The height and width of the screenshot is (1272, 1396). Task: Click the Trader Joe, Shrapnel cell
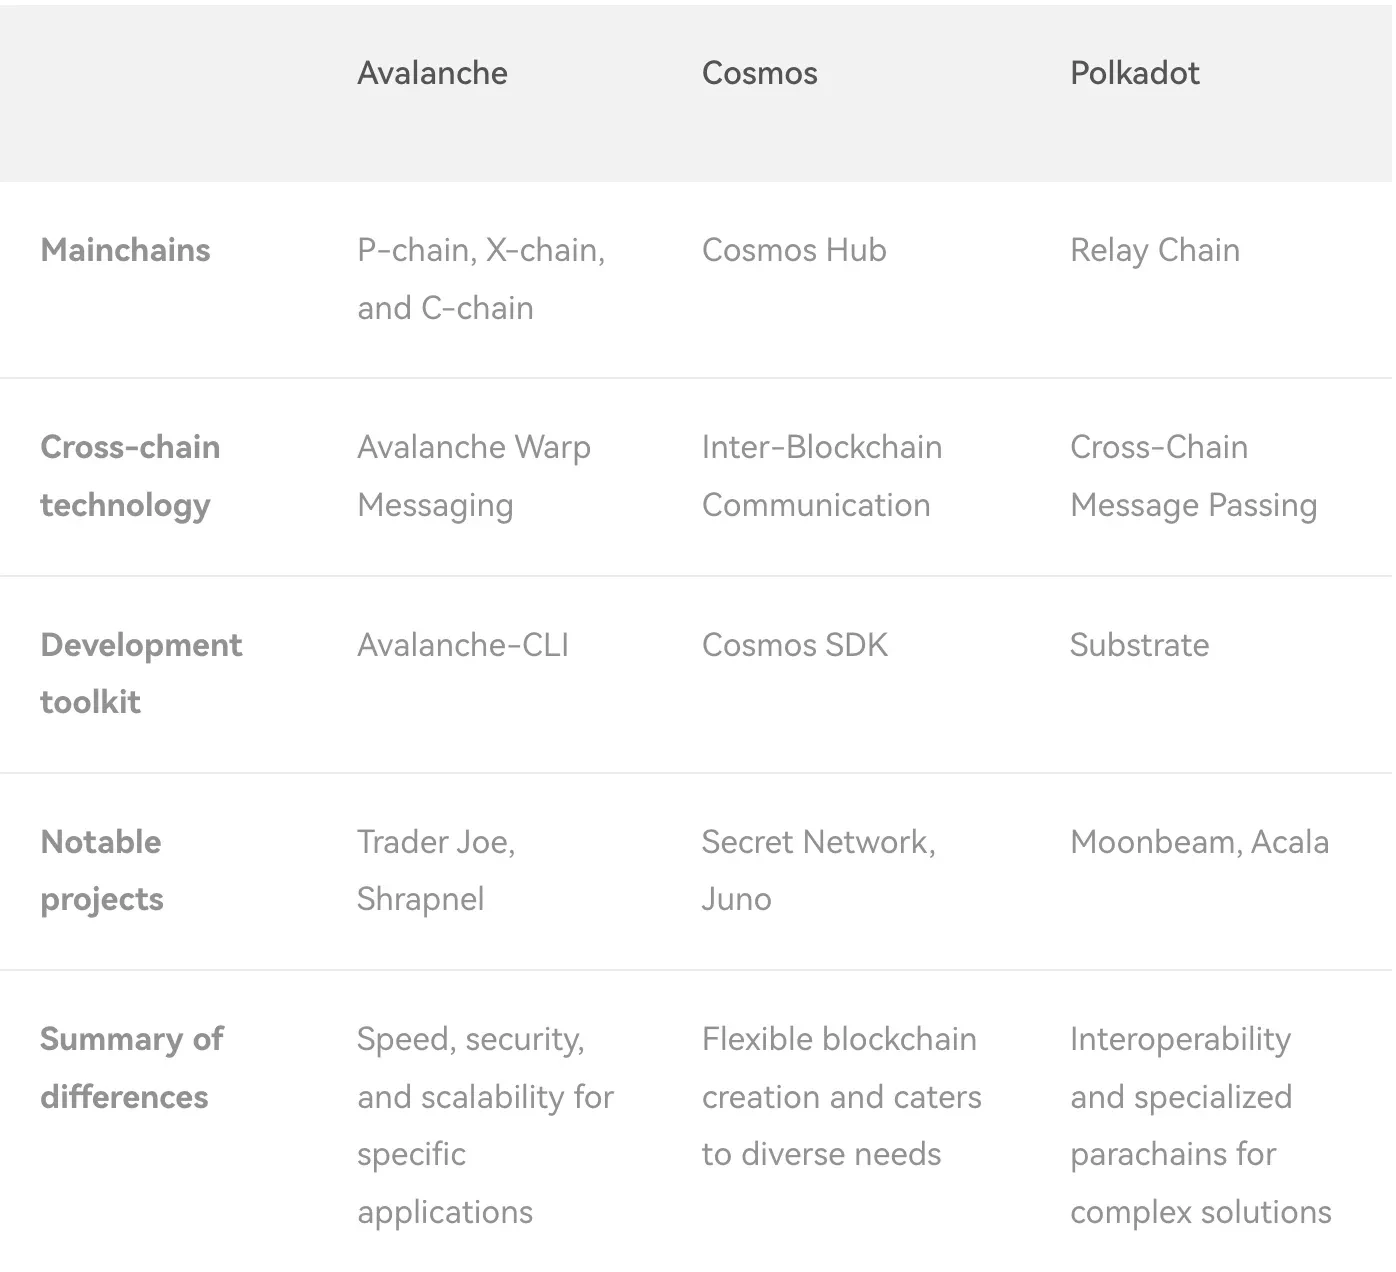tap(436, 870)
